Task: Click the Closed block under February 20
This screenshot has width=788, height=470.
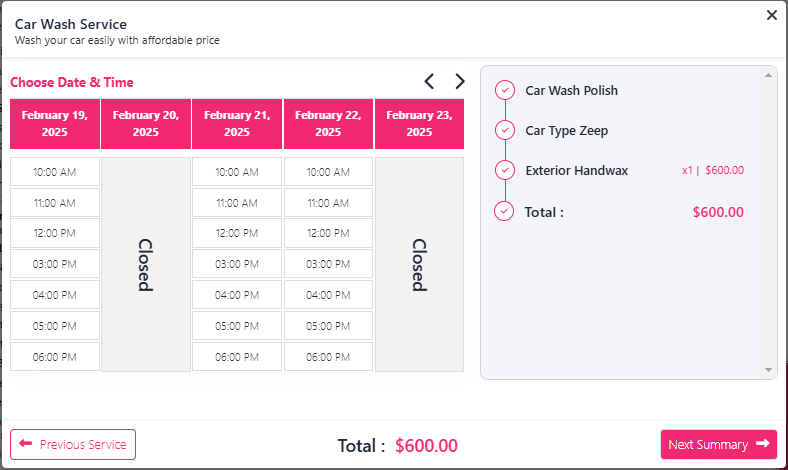Action: (x=146, y=264)
